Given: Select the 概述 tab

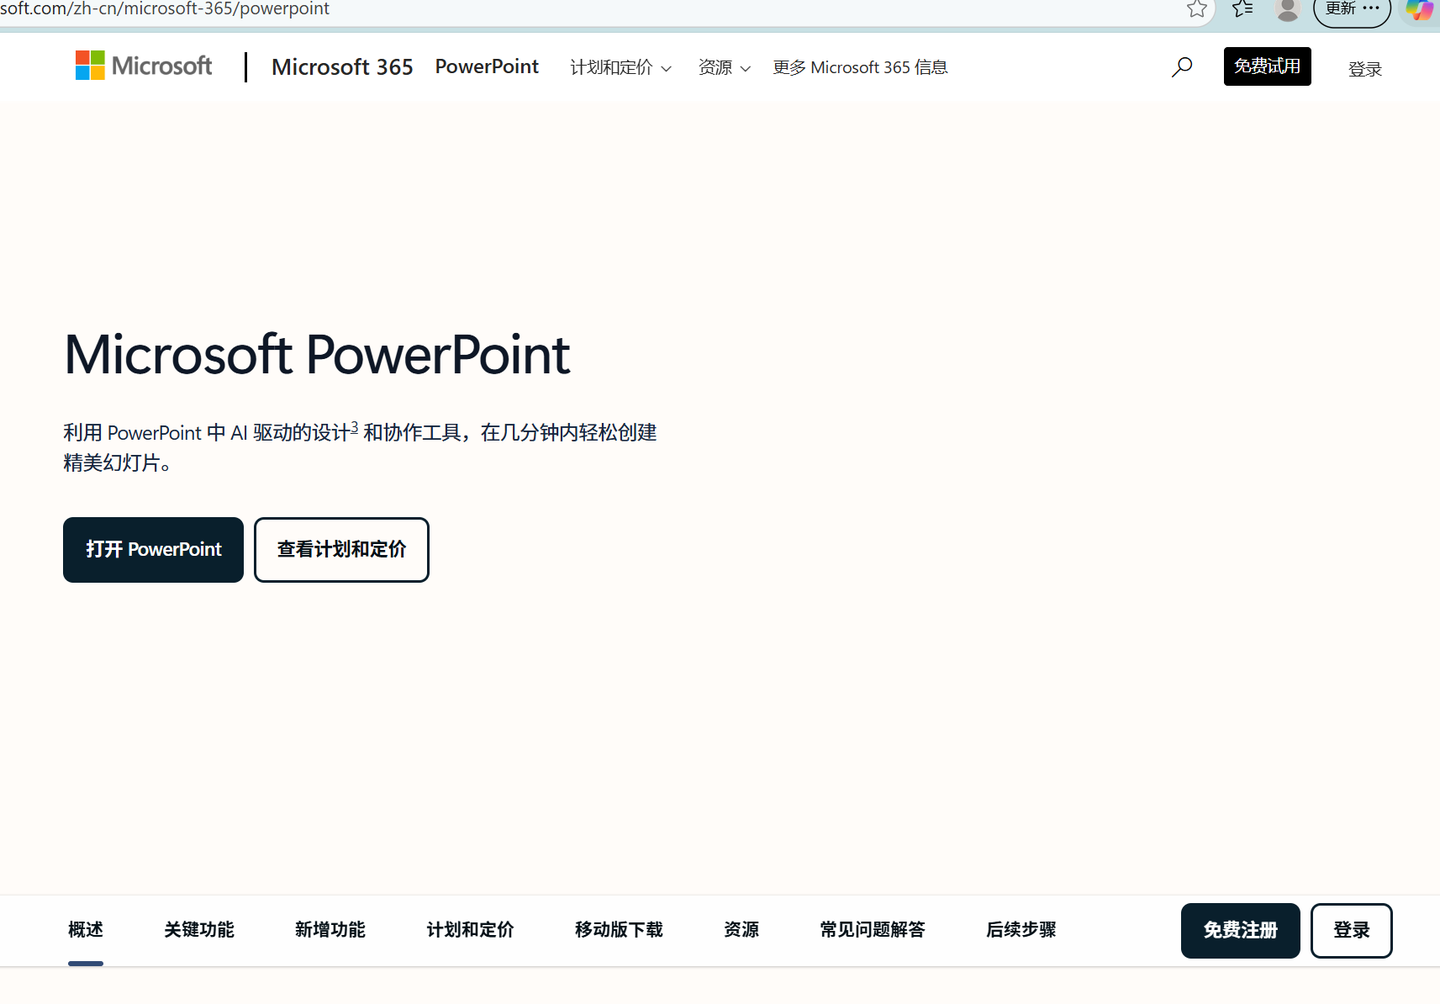Looking at the screenshot, I should 86,930.
